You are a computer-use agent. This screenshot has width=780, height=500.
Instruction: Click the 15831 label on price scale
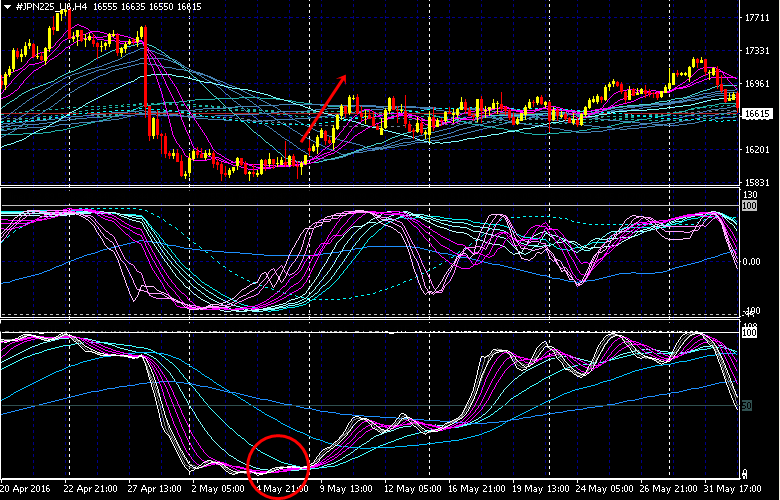(756, 182)
